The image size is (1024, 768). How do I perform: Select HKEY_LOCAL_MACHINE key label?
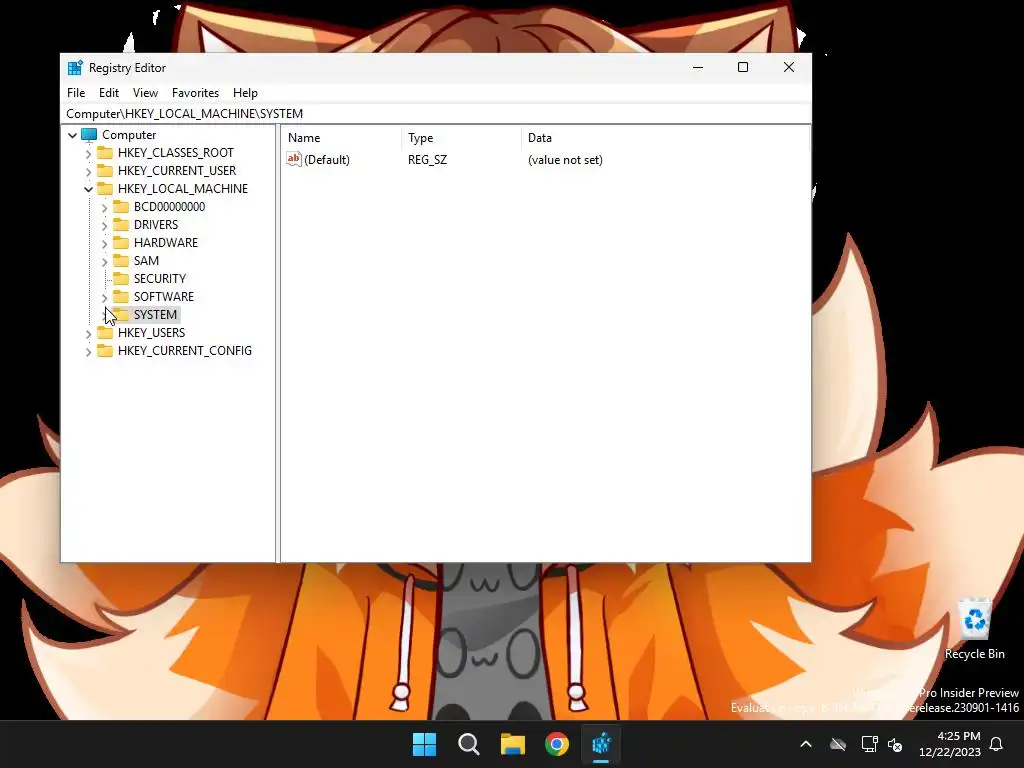click(x=183, y=189)
